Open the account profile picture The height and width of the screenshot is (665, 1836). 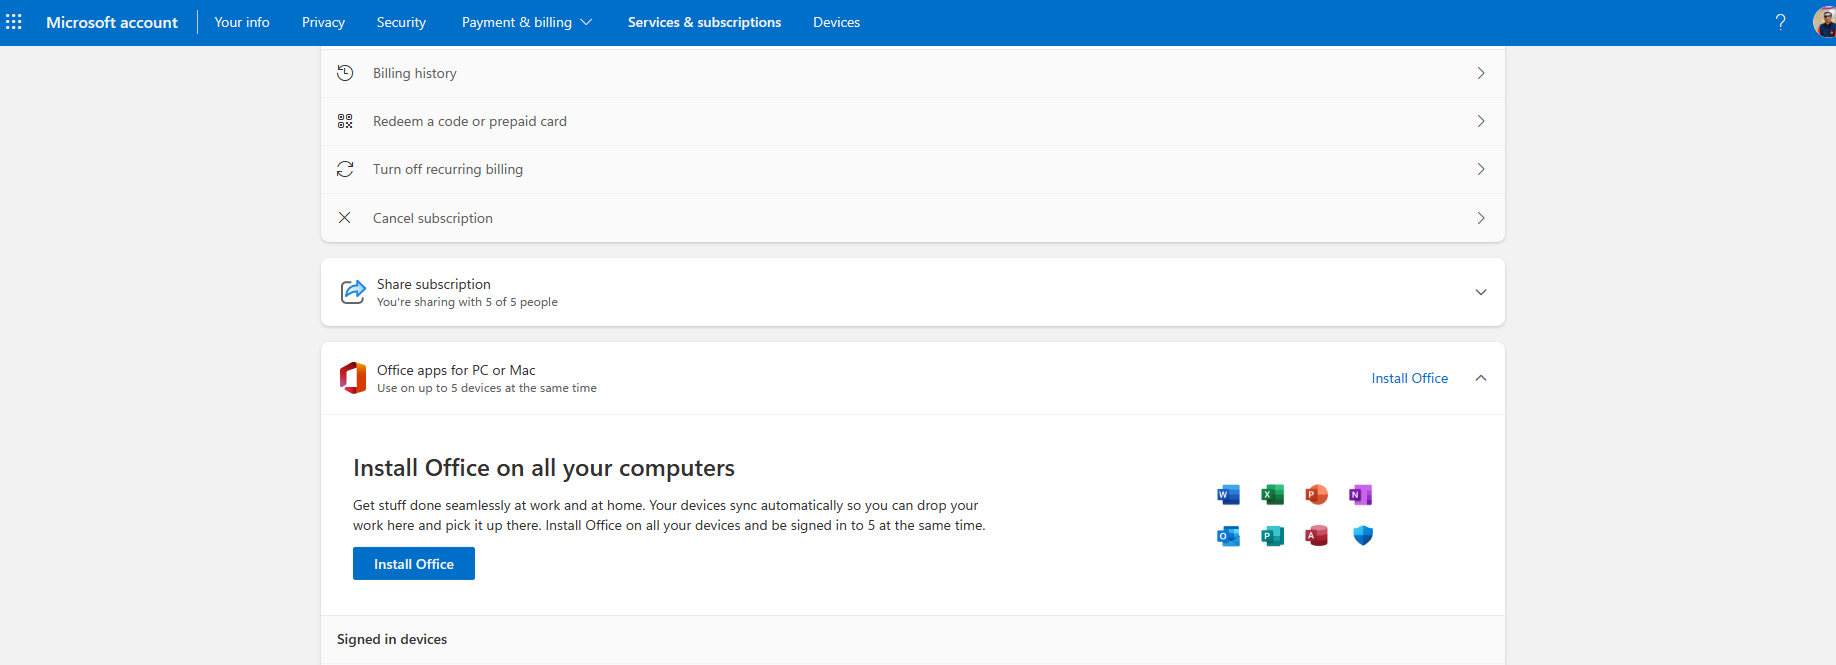[1824, 22]
